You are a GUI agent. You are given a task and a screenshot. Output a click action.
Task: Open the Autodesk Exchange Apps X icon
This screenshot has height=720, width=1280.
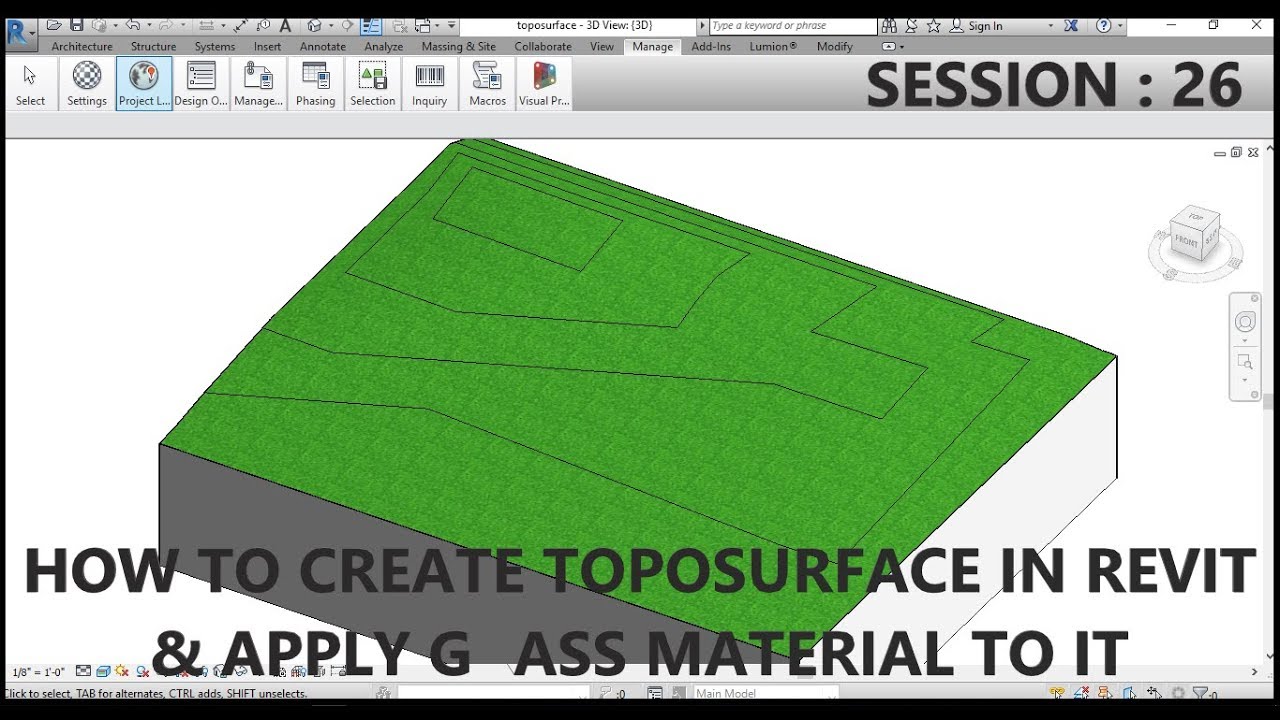1072,26
